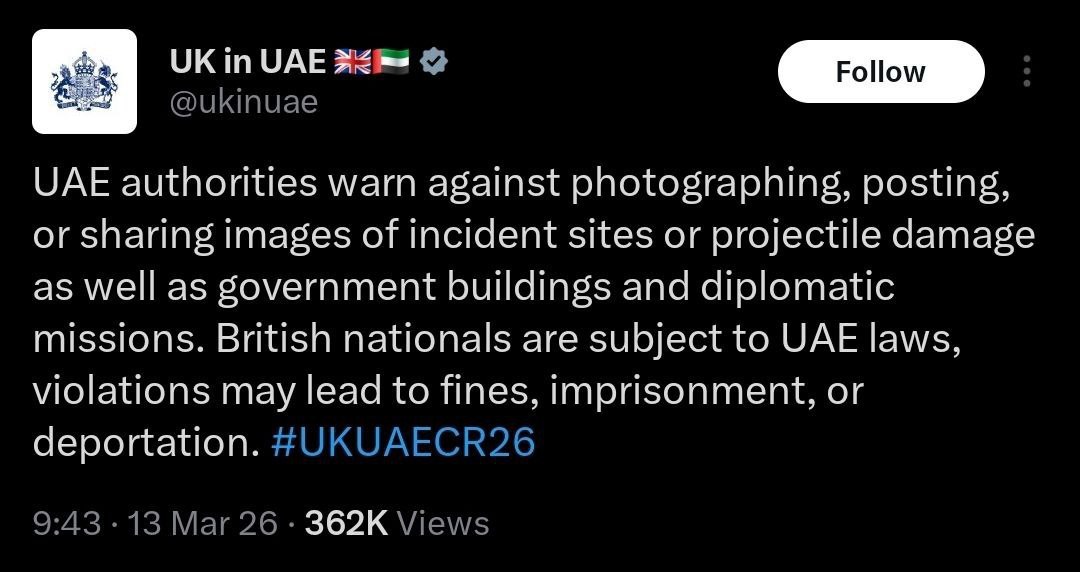Click the 9:43 timestamp
The image size is (1080, 572).
point(67,524)
